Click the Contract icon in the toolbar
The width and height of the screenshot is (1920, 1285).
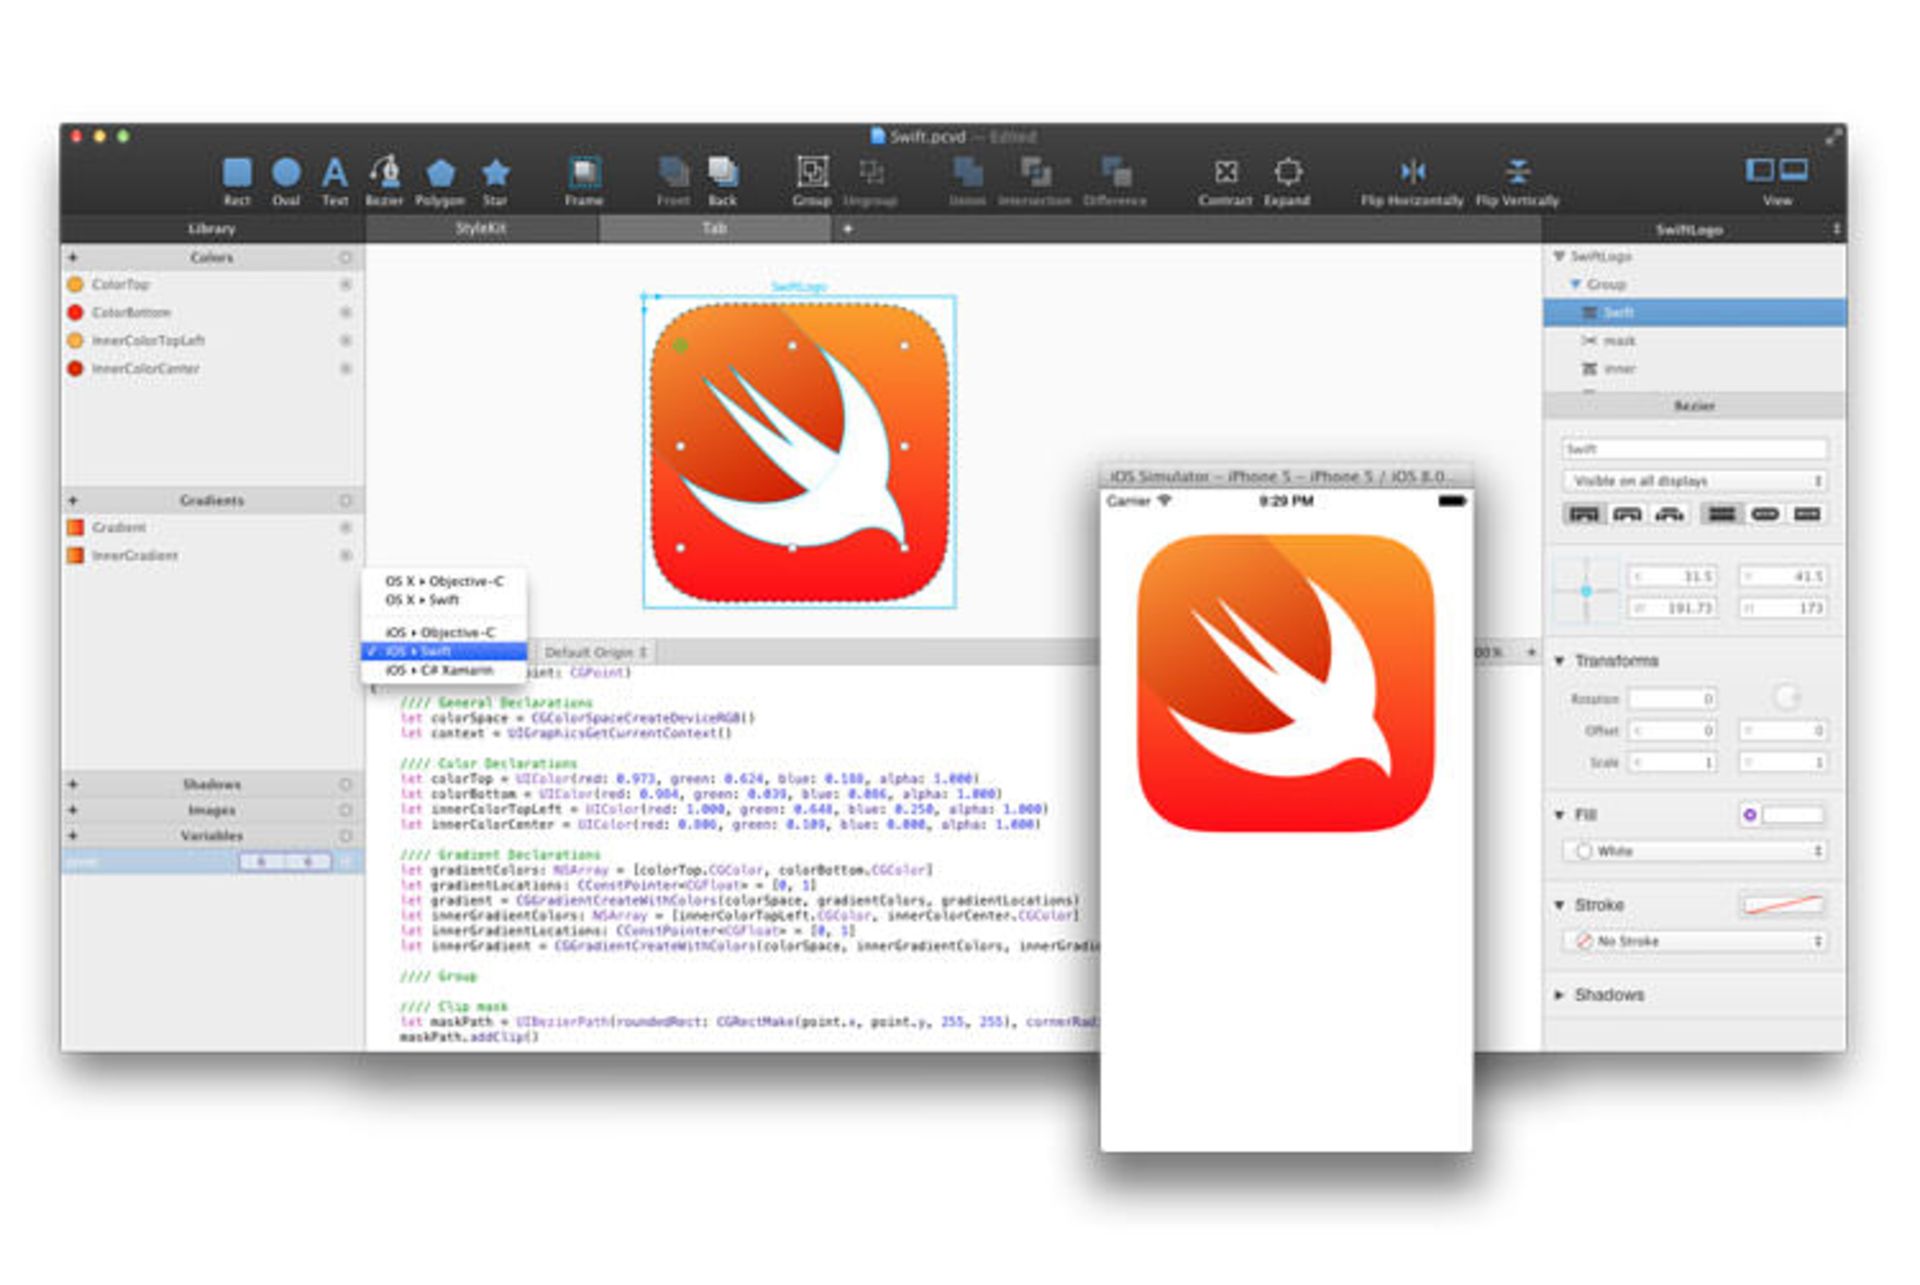[1228, 173]
